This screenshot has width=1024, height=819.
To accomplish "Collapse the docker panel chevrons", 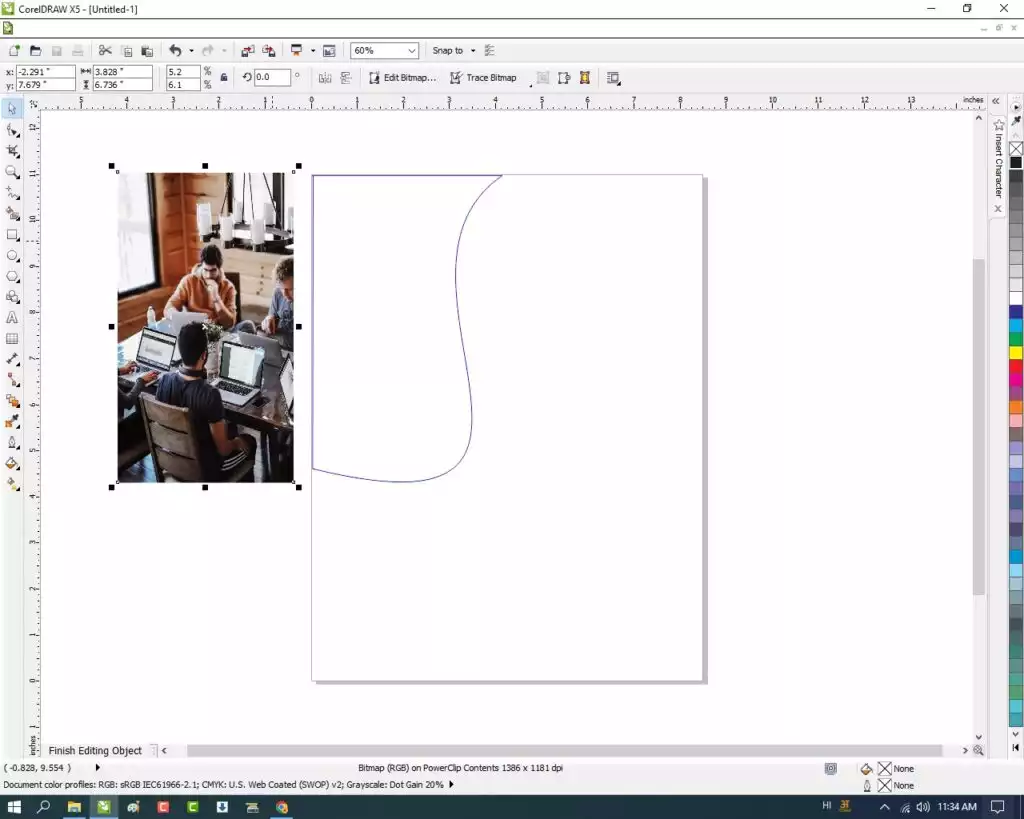I will coord(996,101).
